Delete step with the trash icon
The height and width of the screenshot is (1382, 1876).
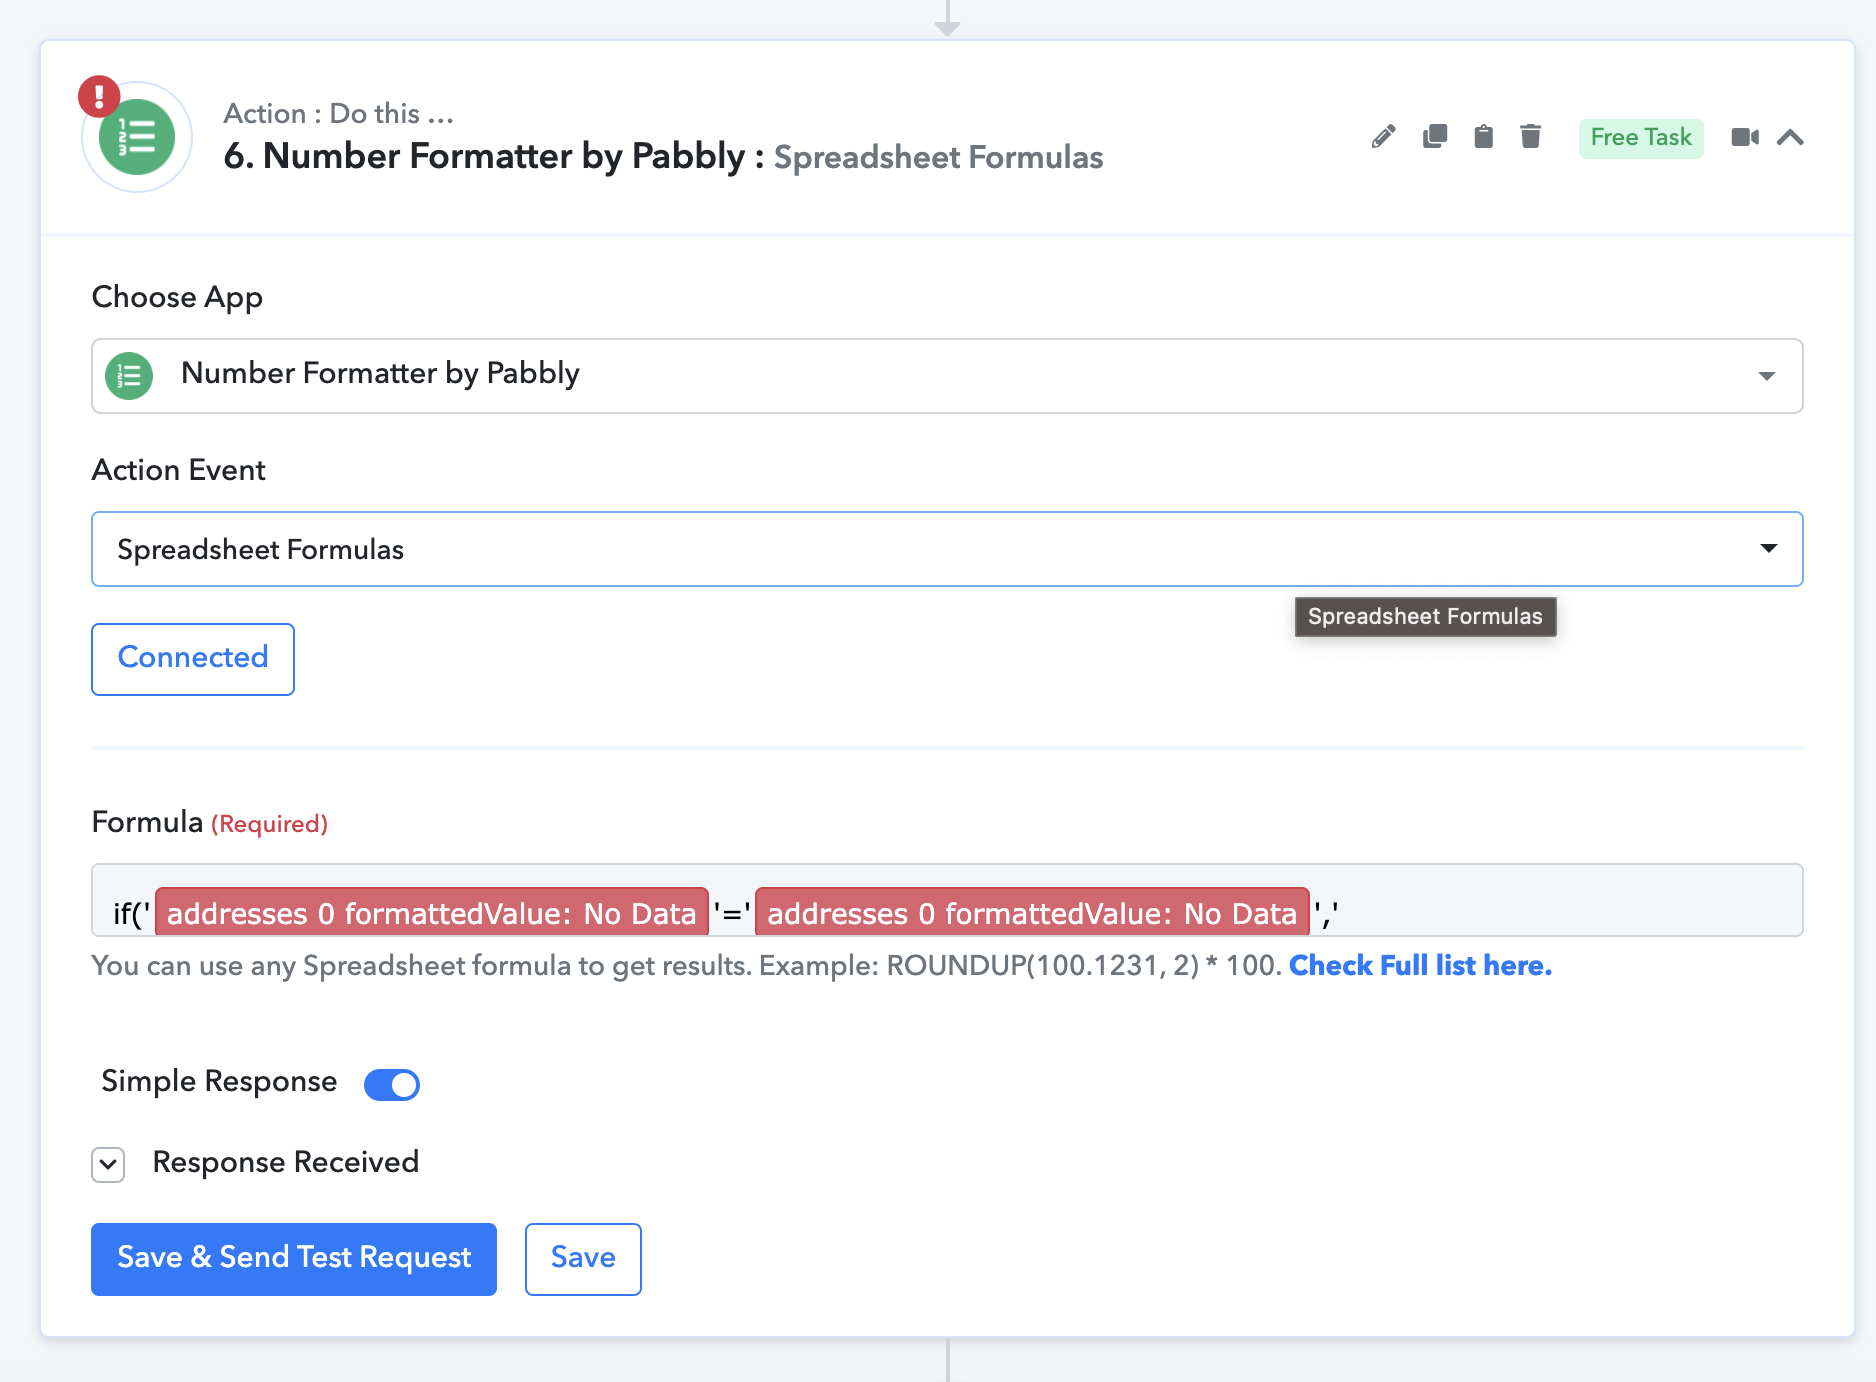coord(1530,137)
